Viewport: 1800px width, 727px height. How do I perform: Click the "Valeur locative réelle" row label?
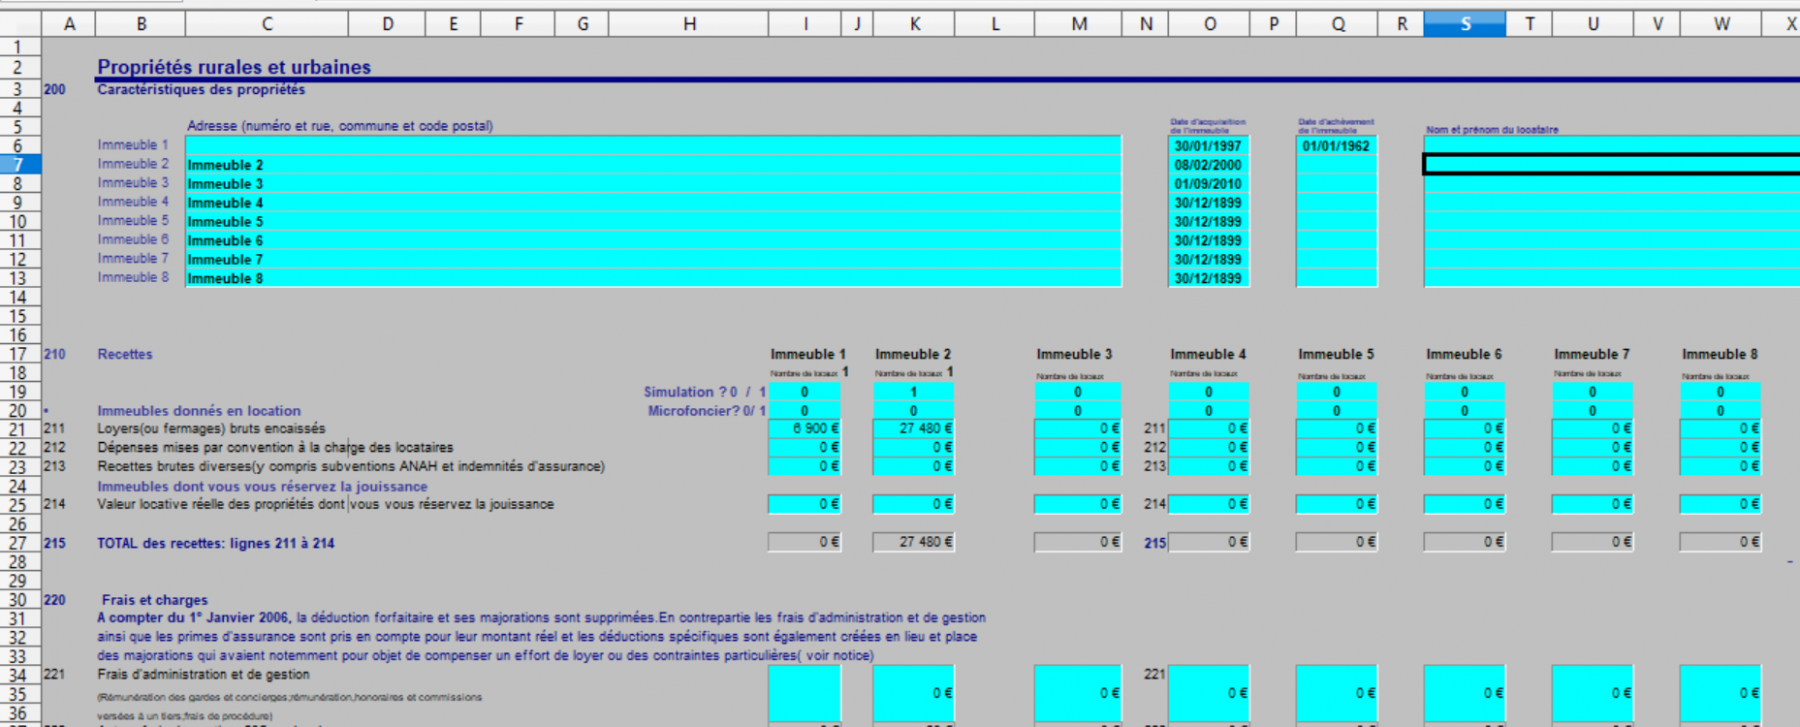click(x=325, y=505)
